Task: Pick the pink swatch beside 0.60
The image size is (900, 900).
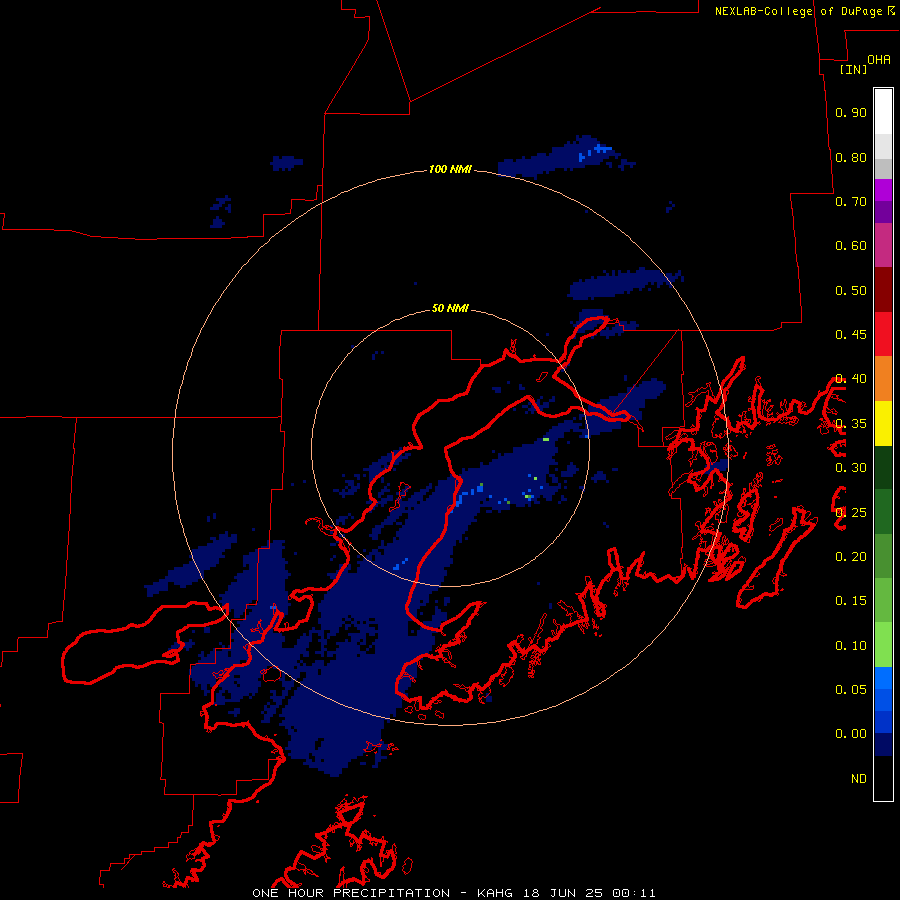Action: (x=883, y=245)
